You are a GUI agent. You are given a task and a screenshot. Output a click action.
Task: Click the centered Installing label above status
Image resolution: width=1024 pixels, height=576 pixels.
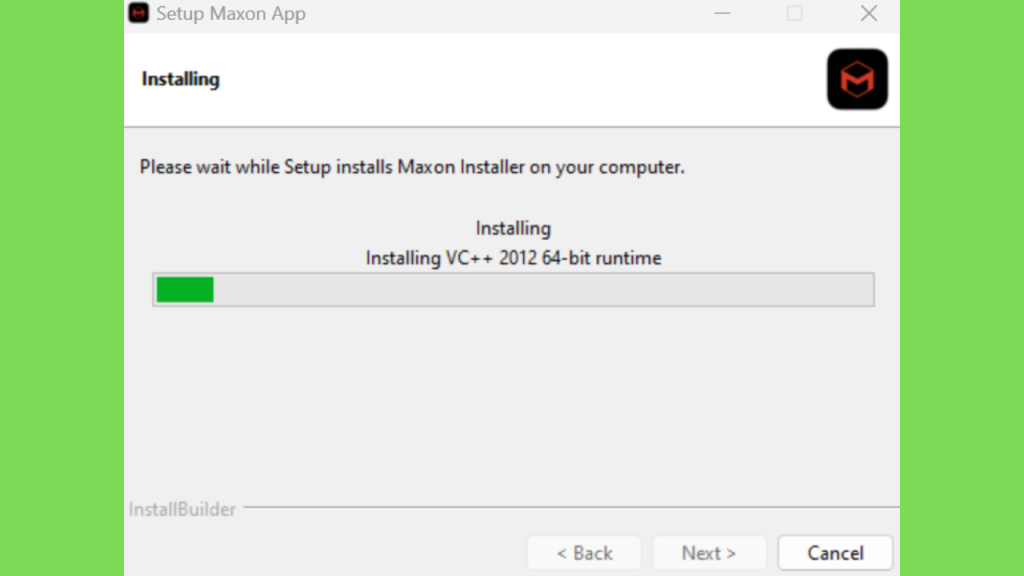coord(513,229)
